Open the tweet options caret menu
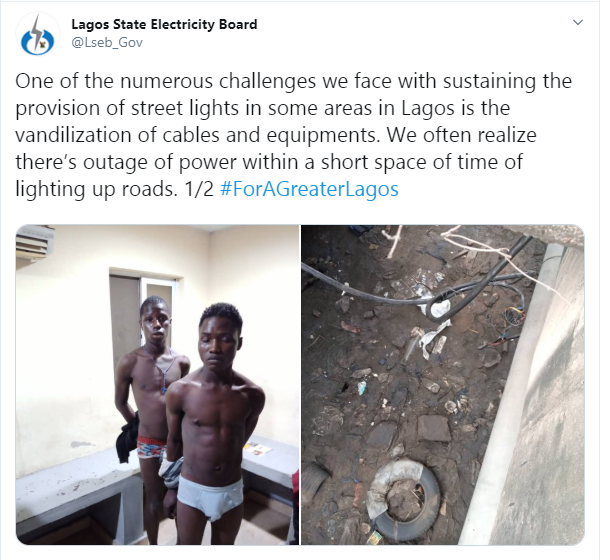Screen dimensions: 610x560 point(578,22)
